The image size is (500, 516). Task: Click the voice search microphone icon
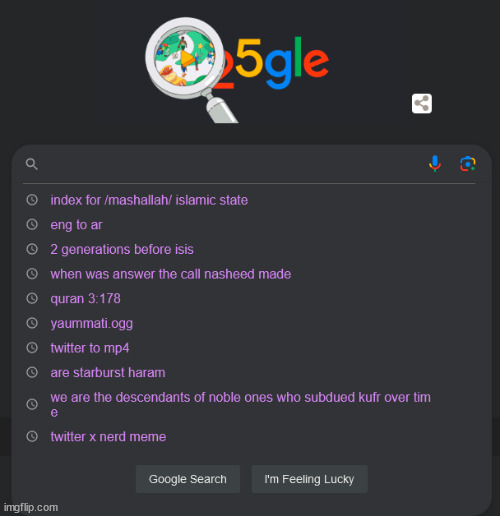coord(435,164)
